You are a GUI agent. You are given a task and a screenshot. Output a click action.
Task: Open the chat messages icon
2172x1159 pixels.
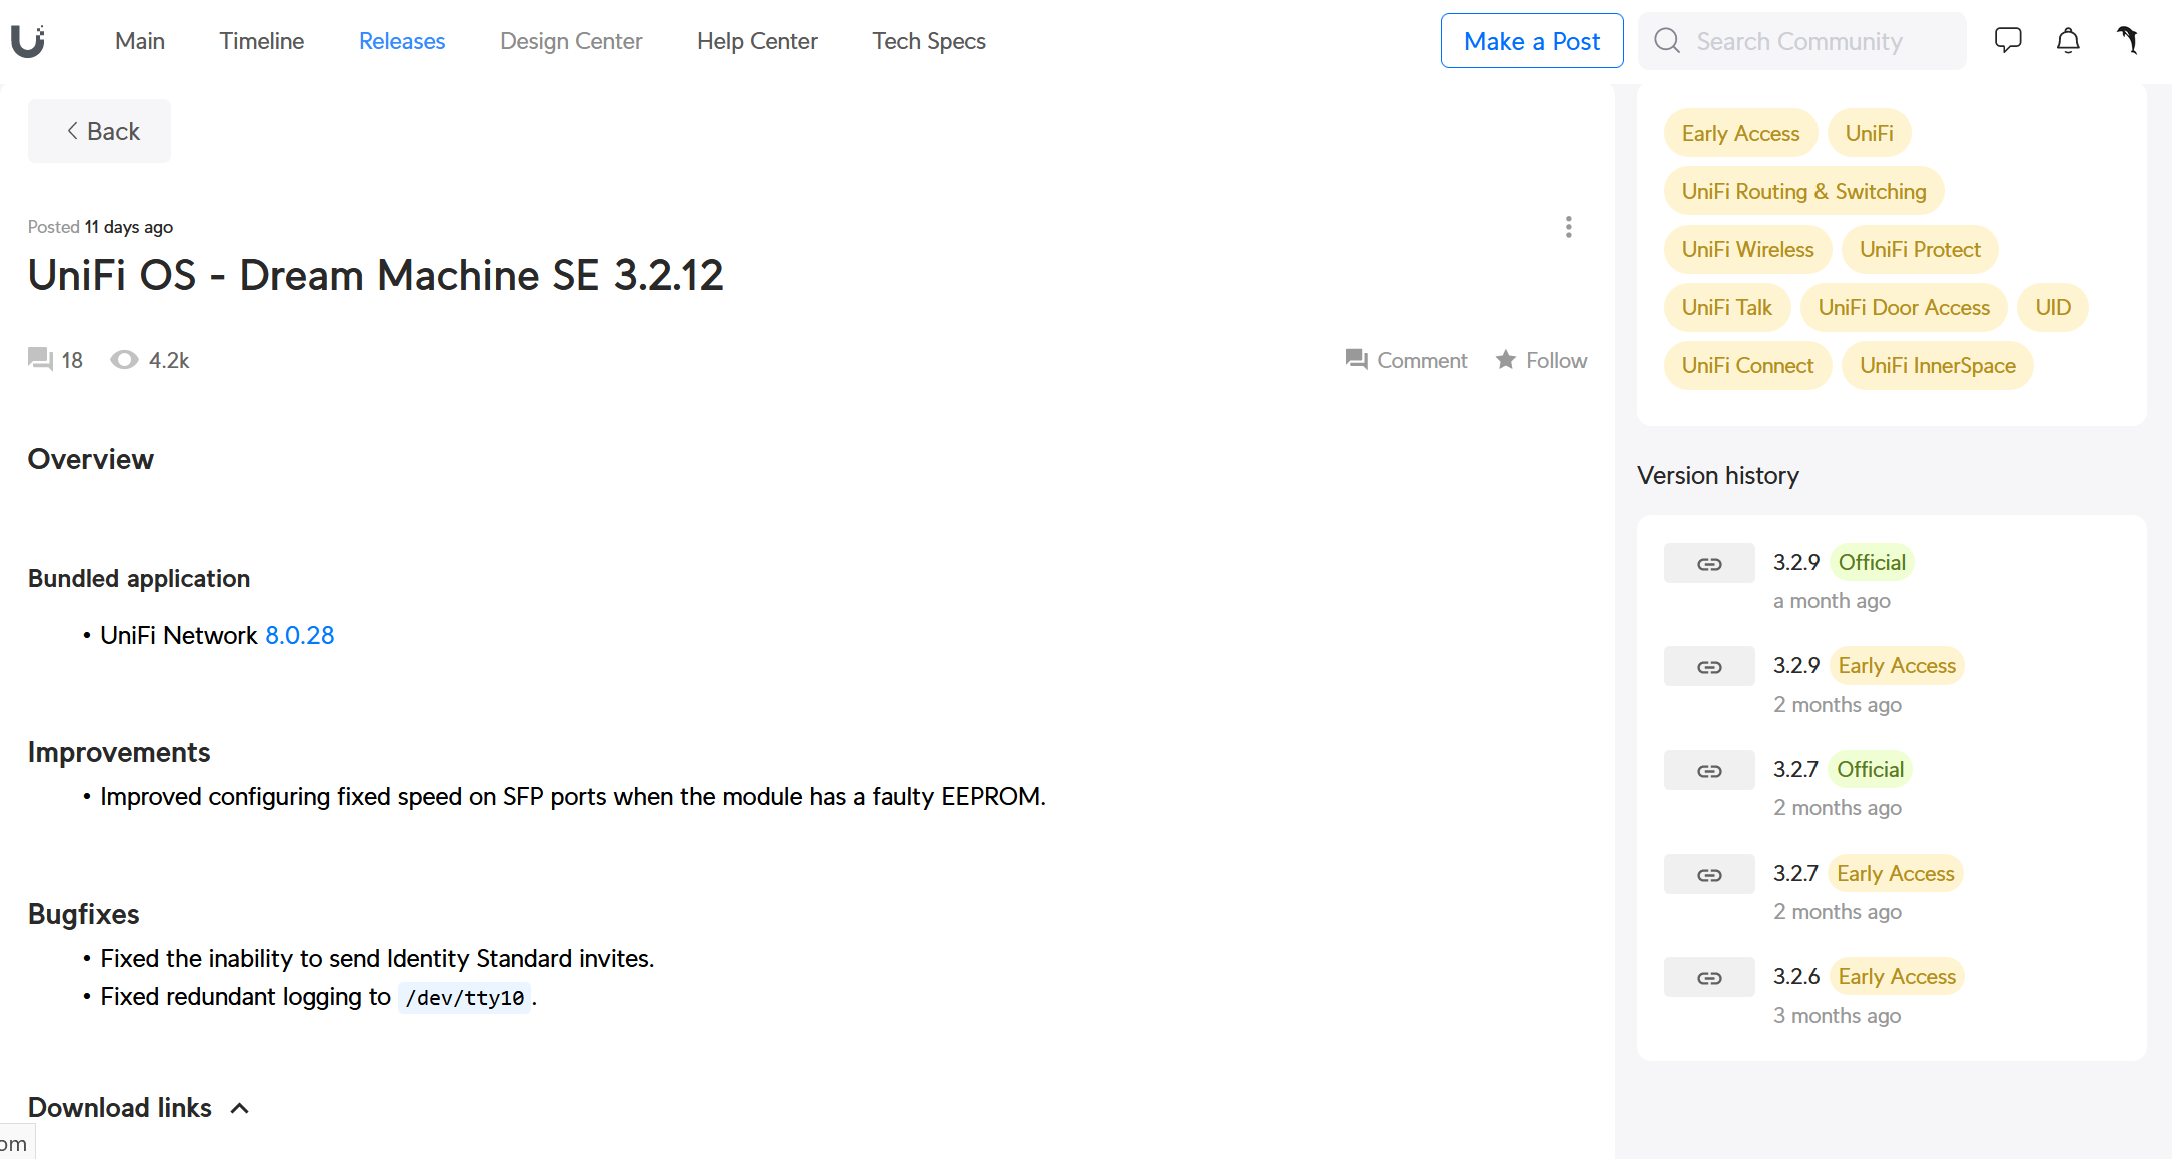click(2008, 40)
